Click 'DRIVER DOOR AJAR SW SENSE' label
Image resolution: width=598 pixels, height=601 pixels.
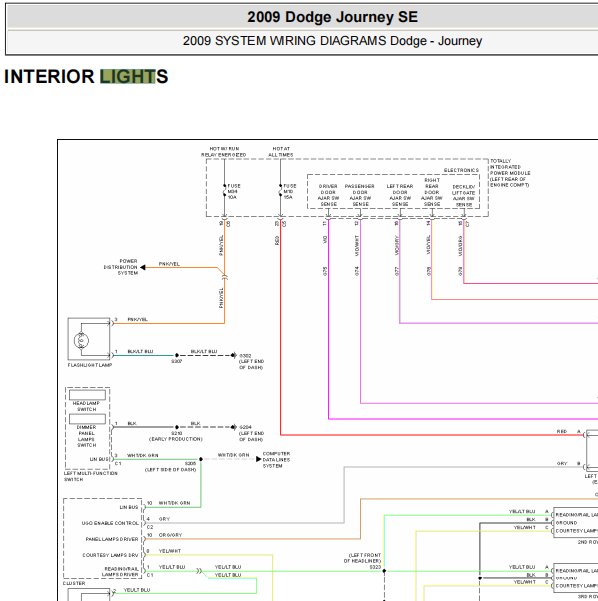tap(328, 195)
